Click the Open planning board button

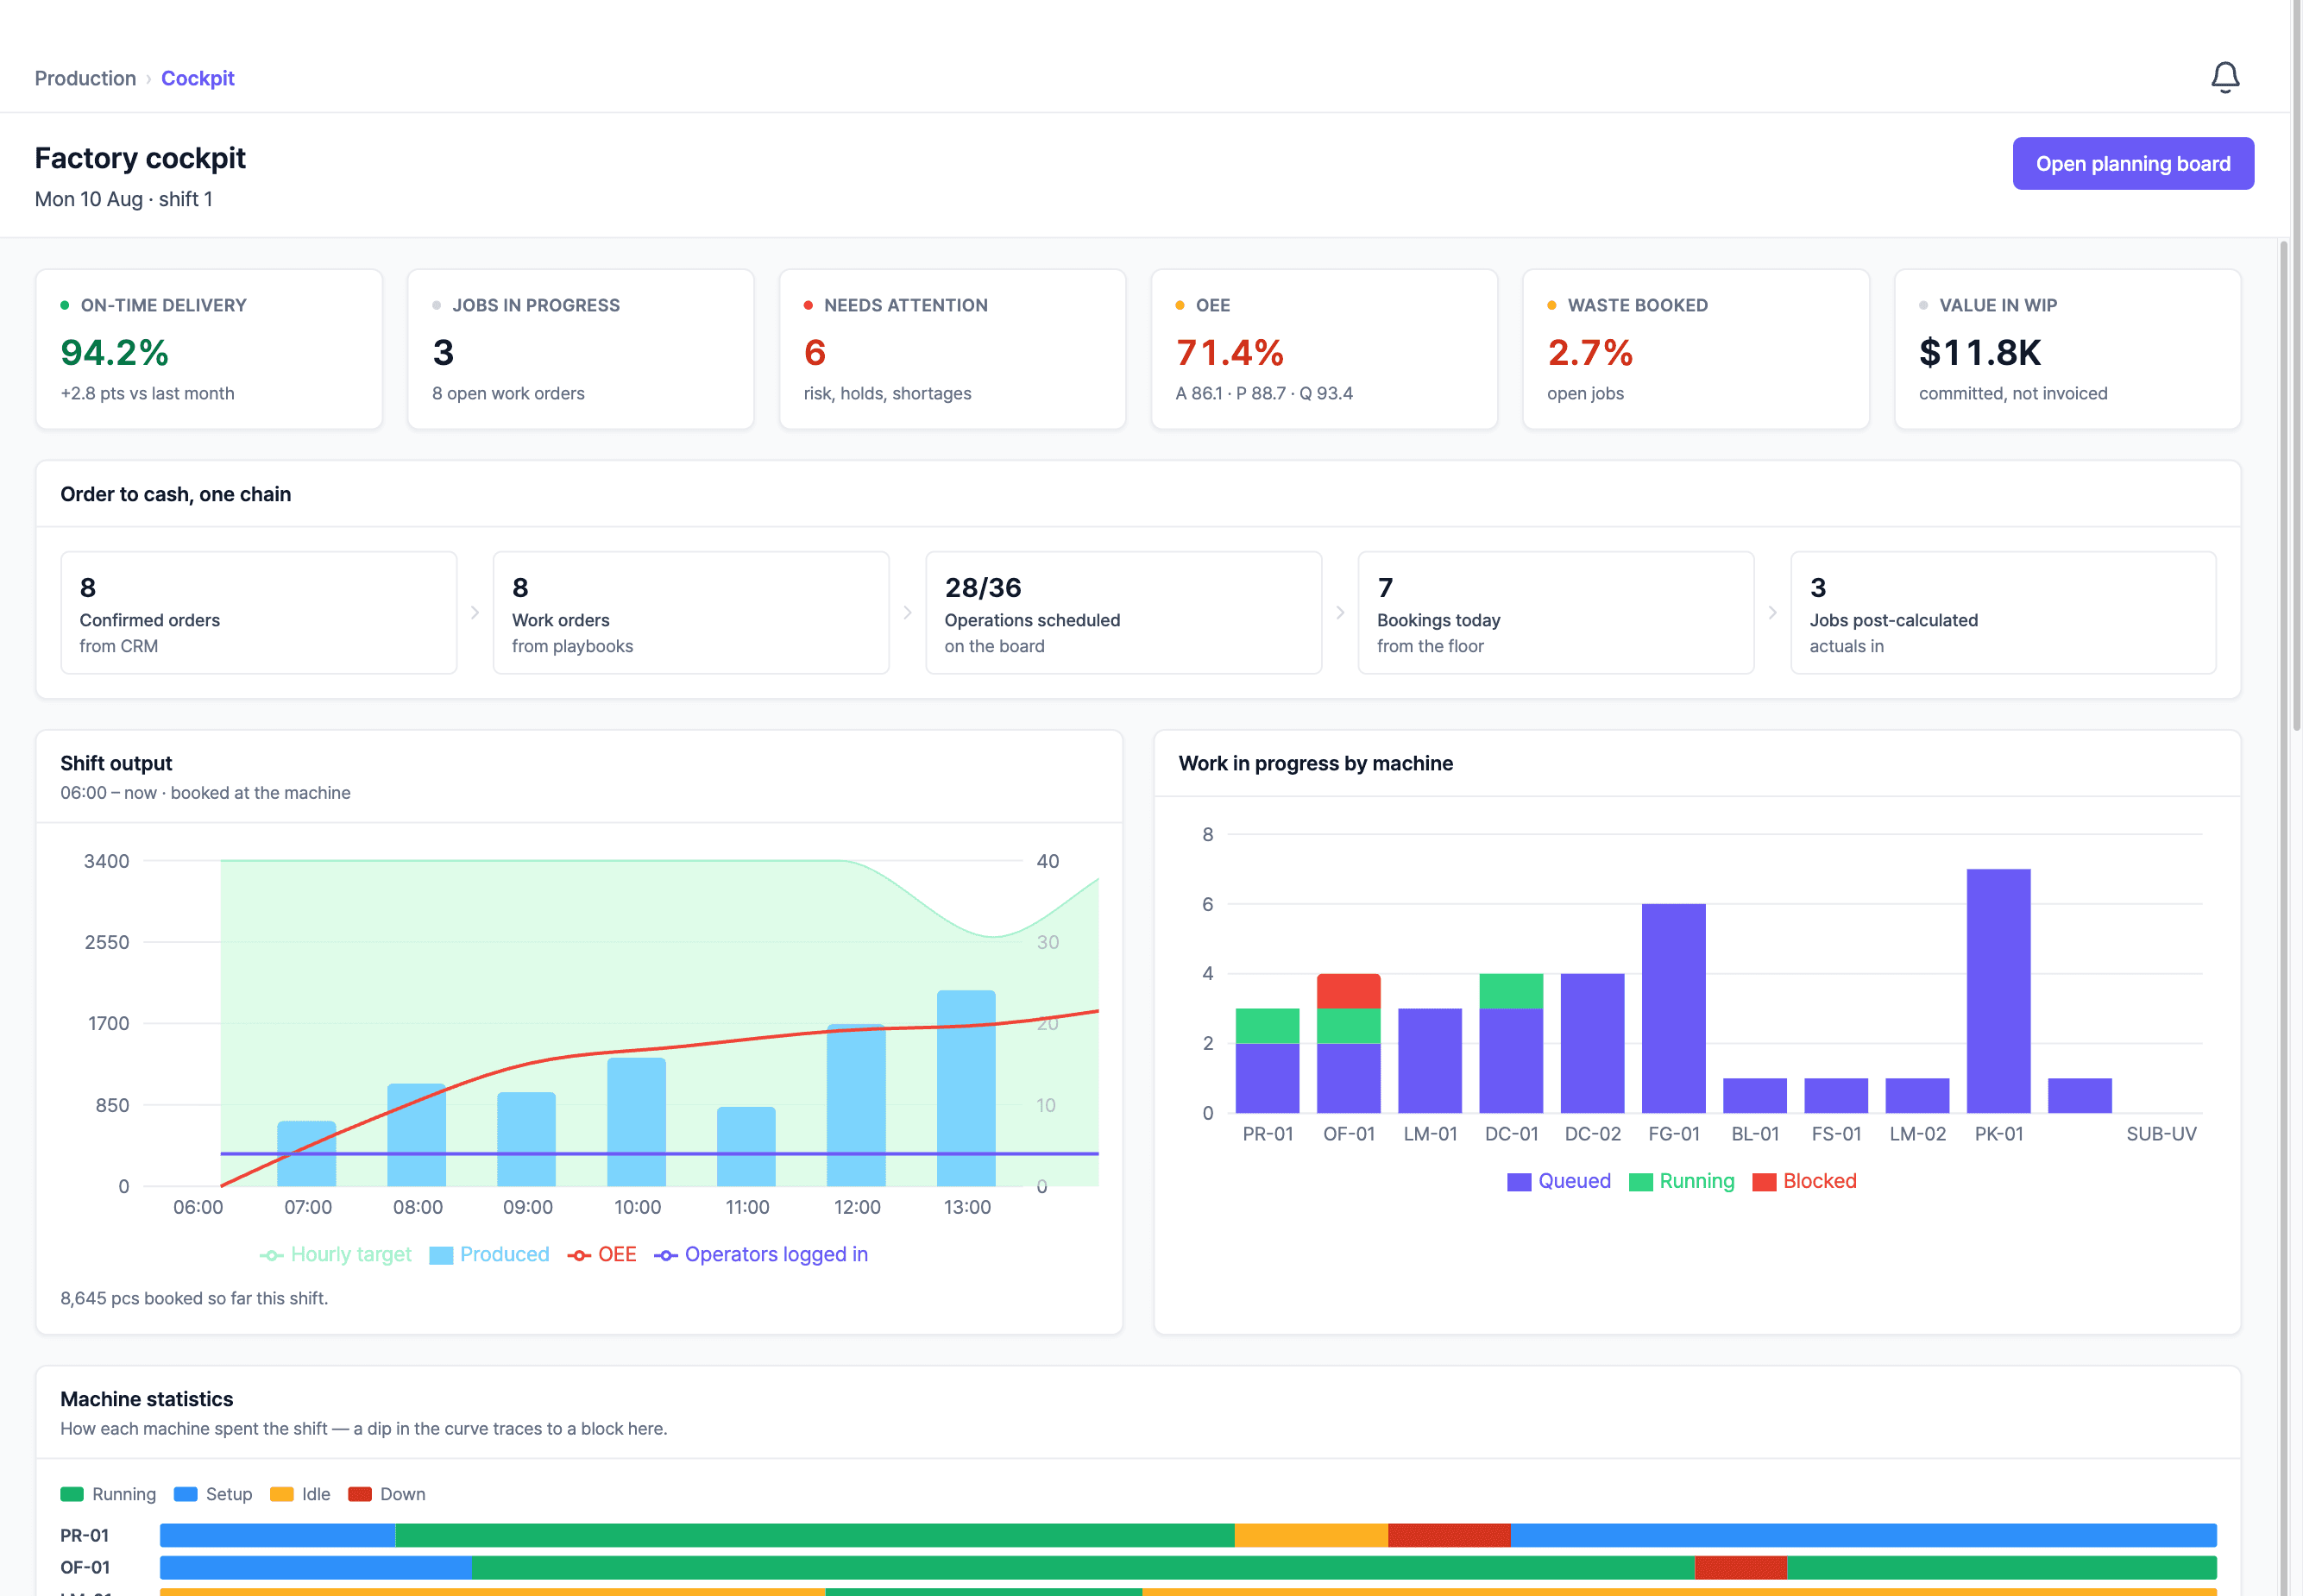[x=2133, y=163]
